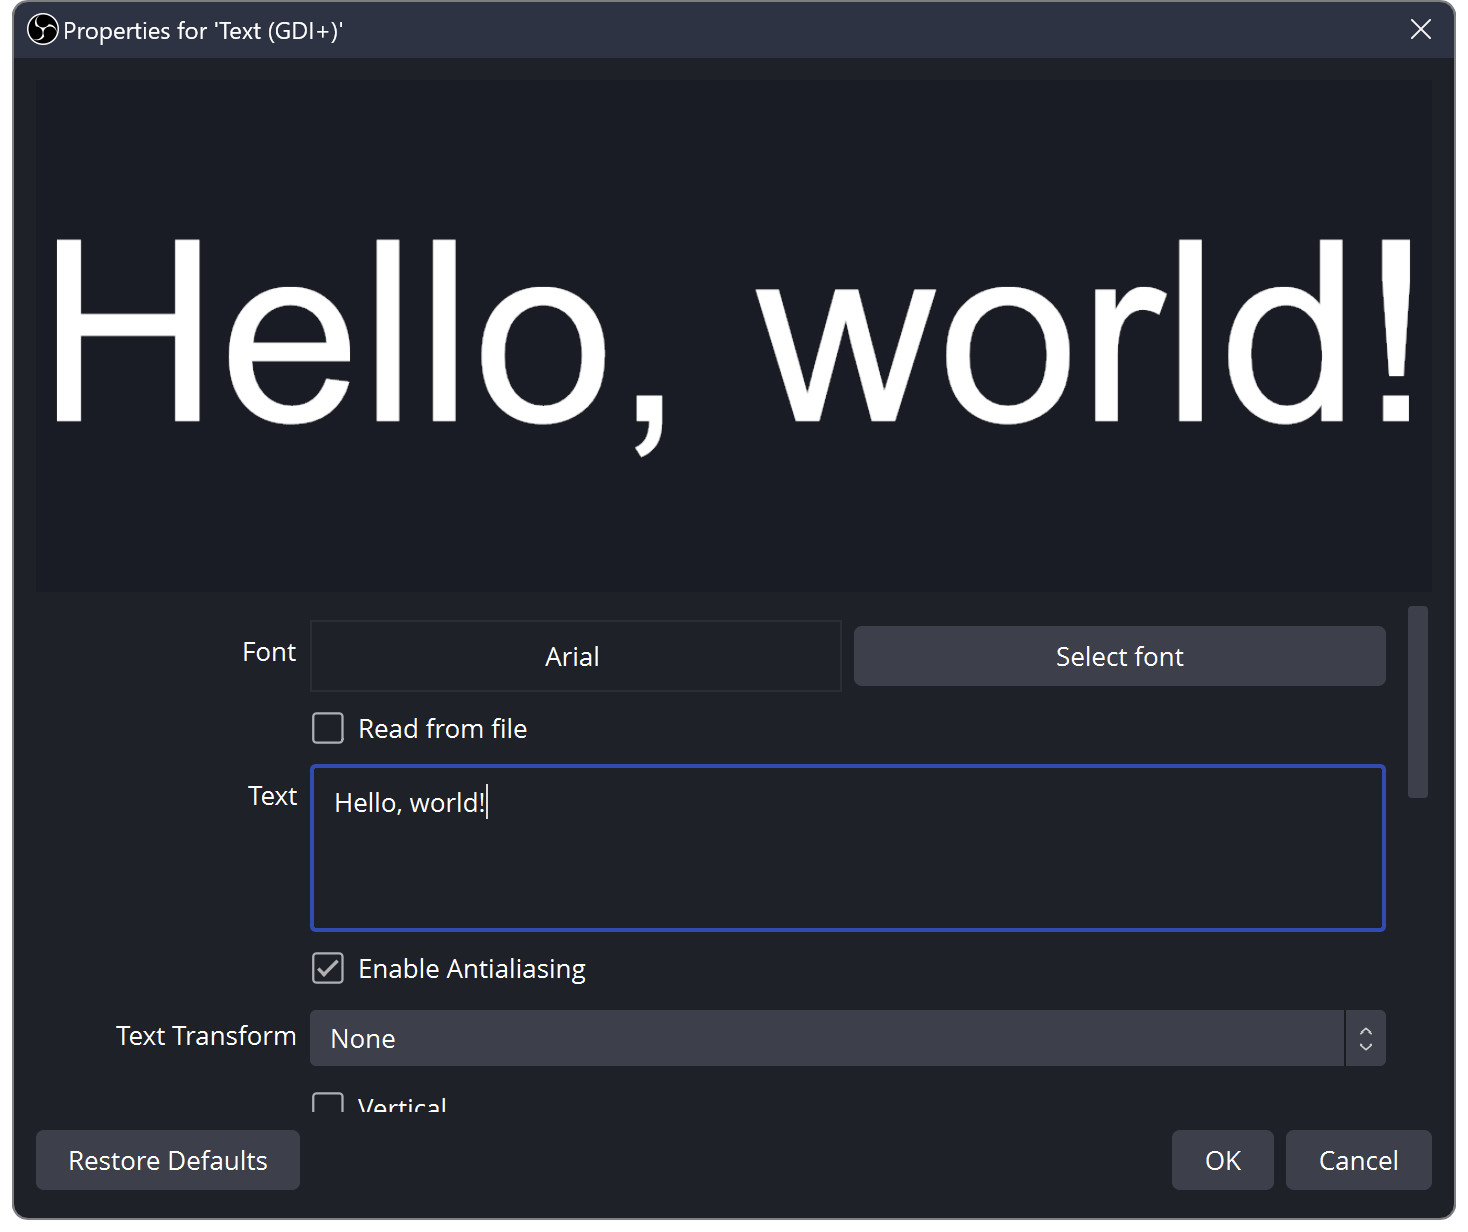Click the OBS logo in the title bar
The image size is (1468, 1232).
coord(43,30)
